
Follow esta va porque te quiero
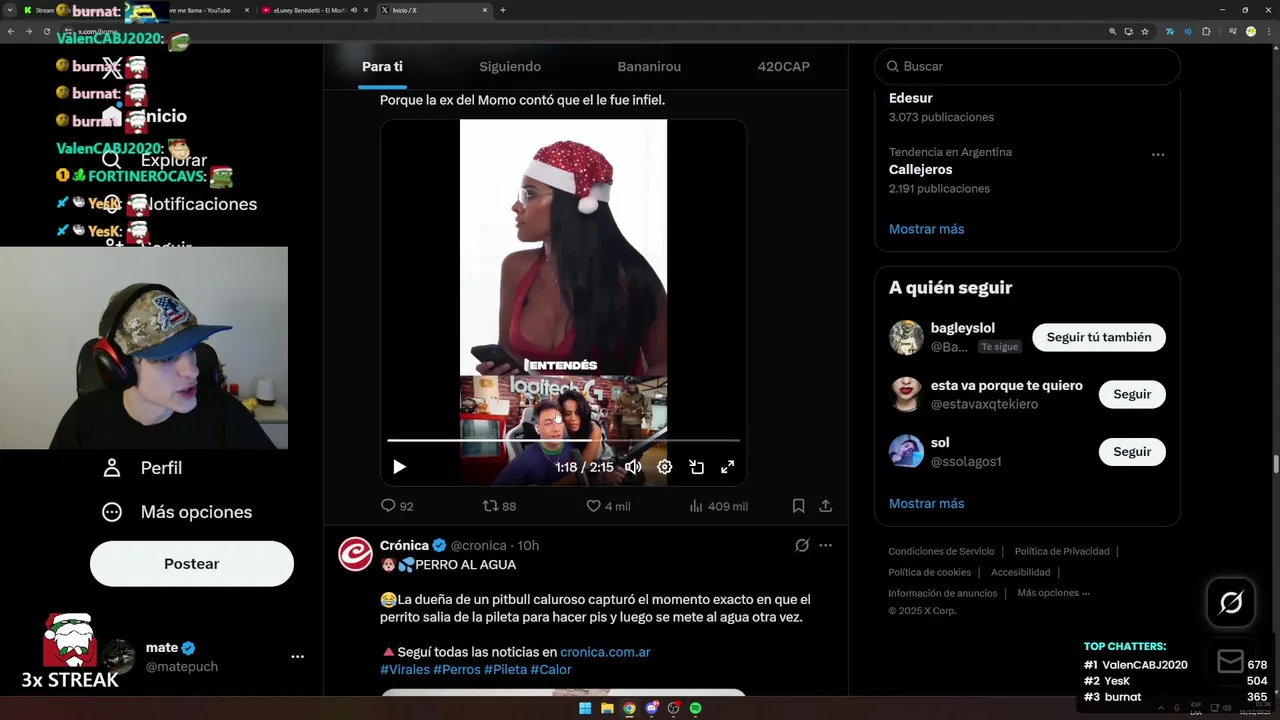(1132, 394)
